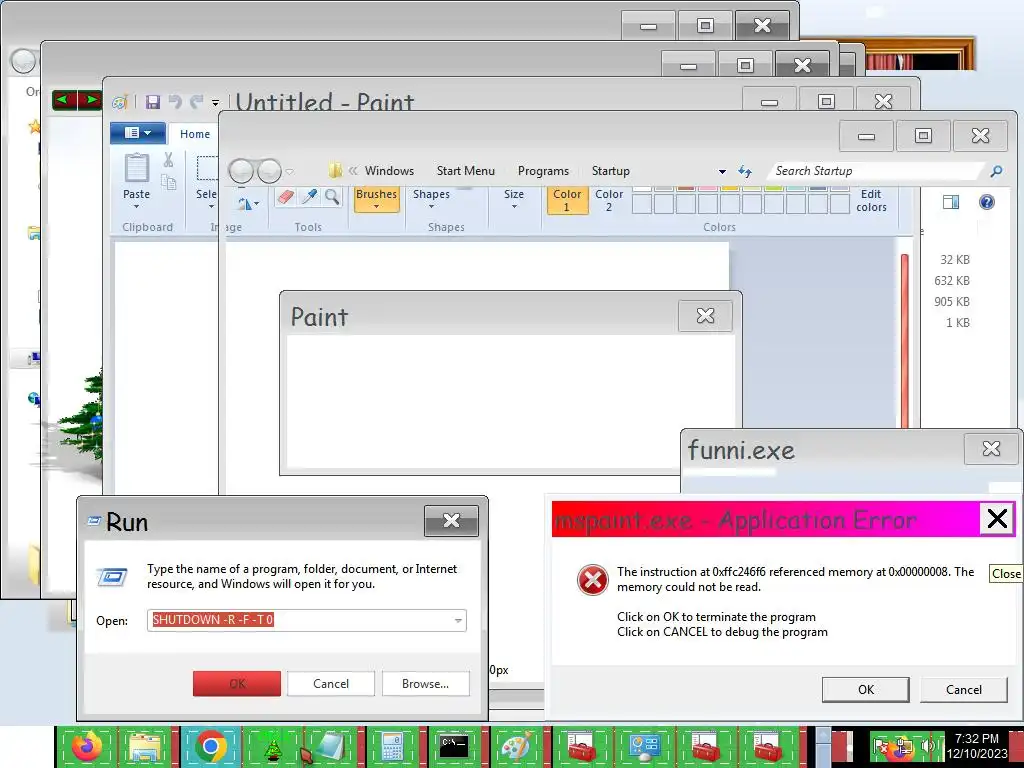Click OK in the mspaint.exe Application Error dialog
The height and width of the screenshot is (768, 1024).
[866, 690]
